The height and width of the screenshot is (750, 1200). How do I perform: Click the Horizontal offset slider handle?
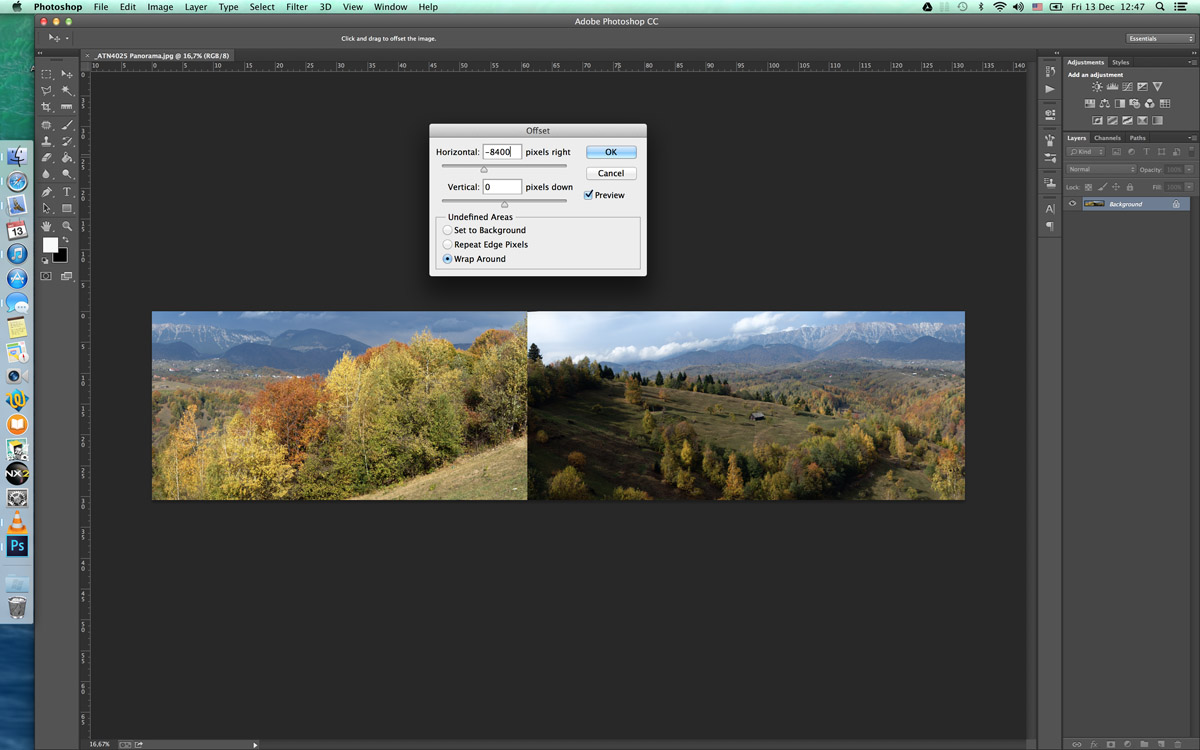484,170
